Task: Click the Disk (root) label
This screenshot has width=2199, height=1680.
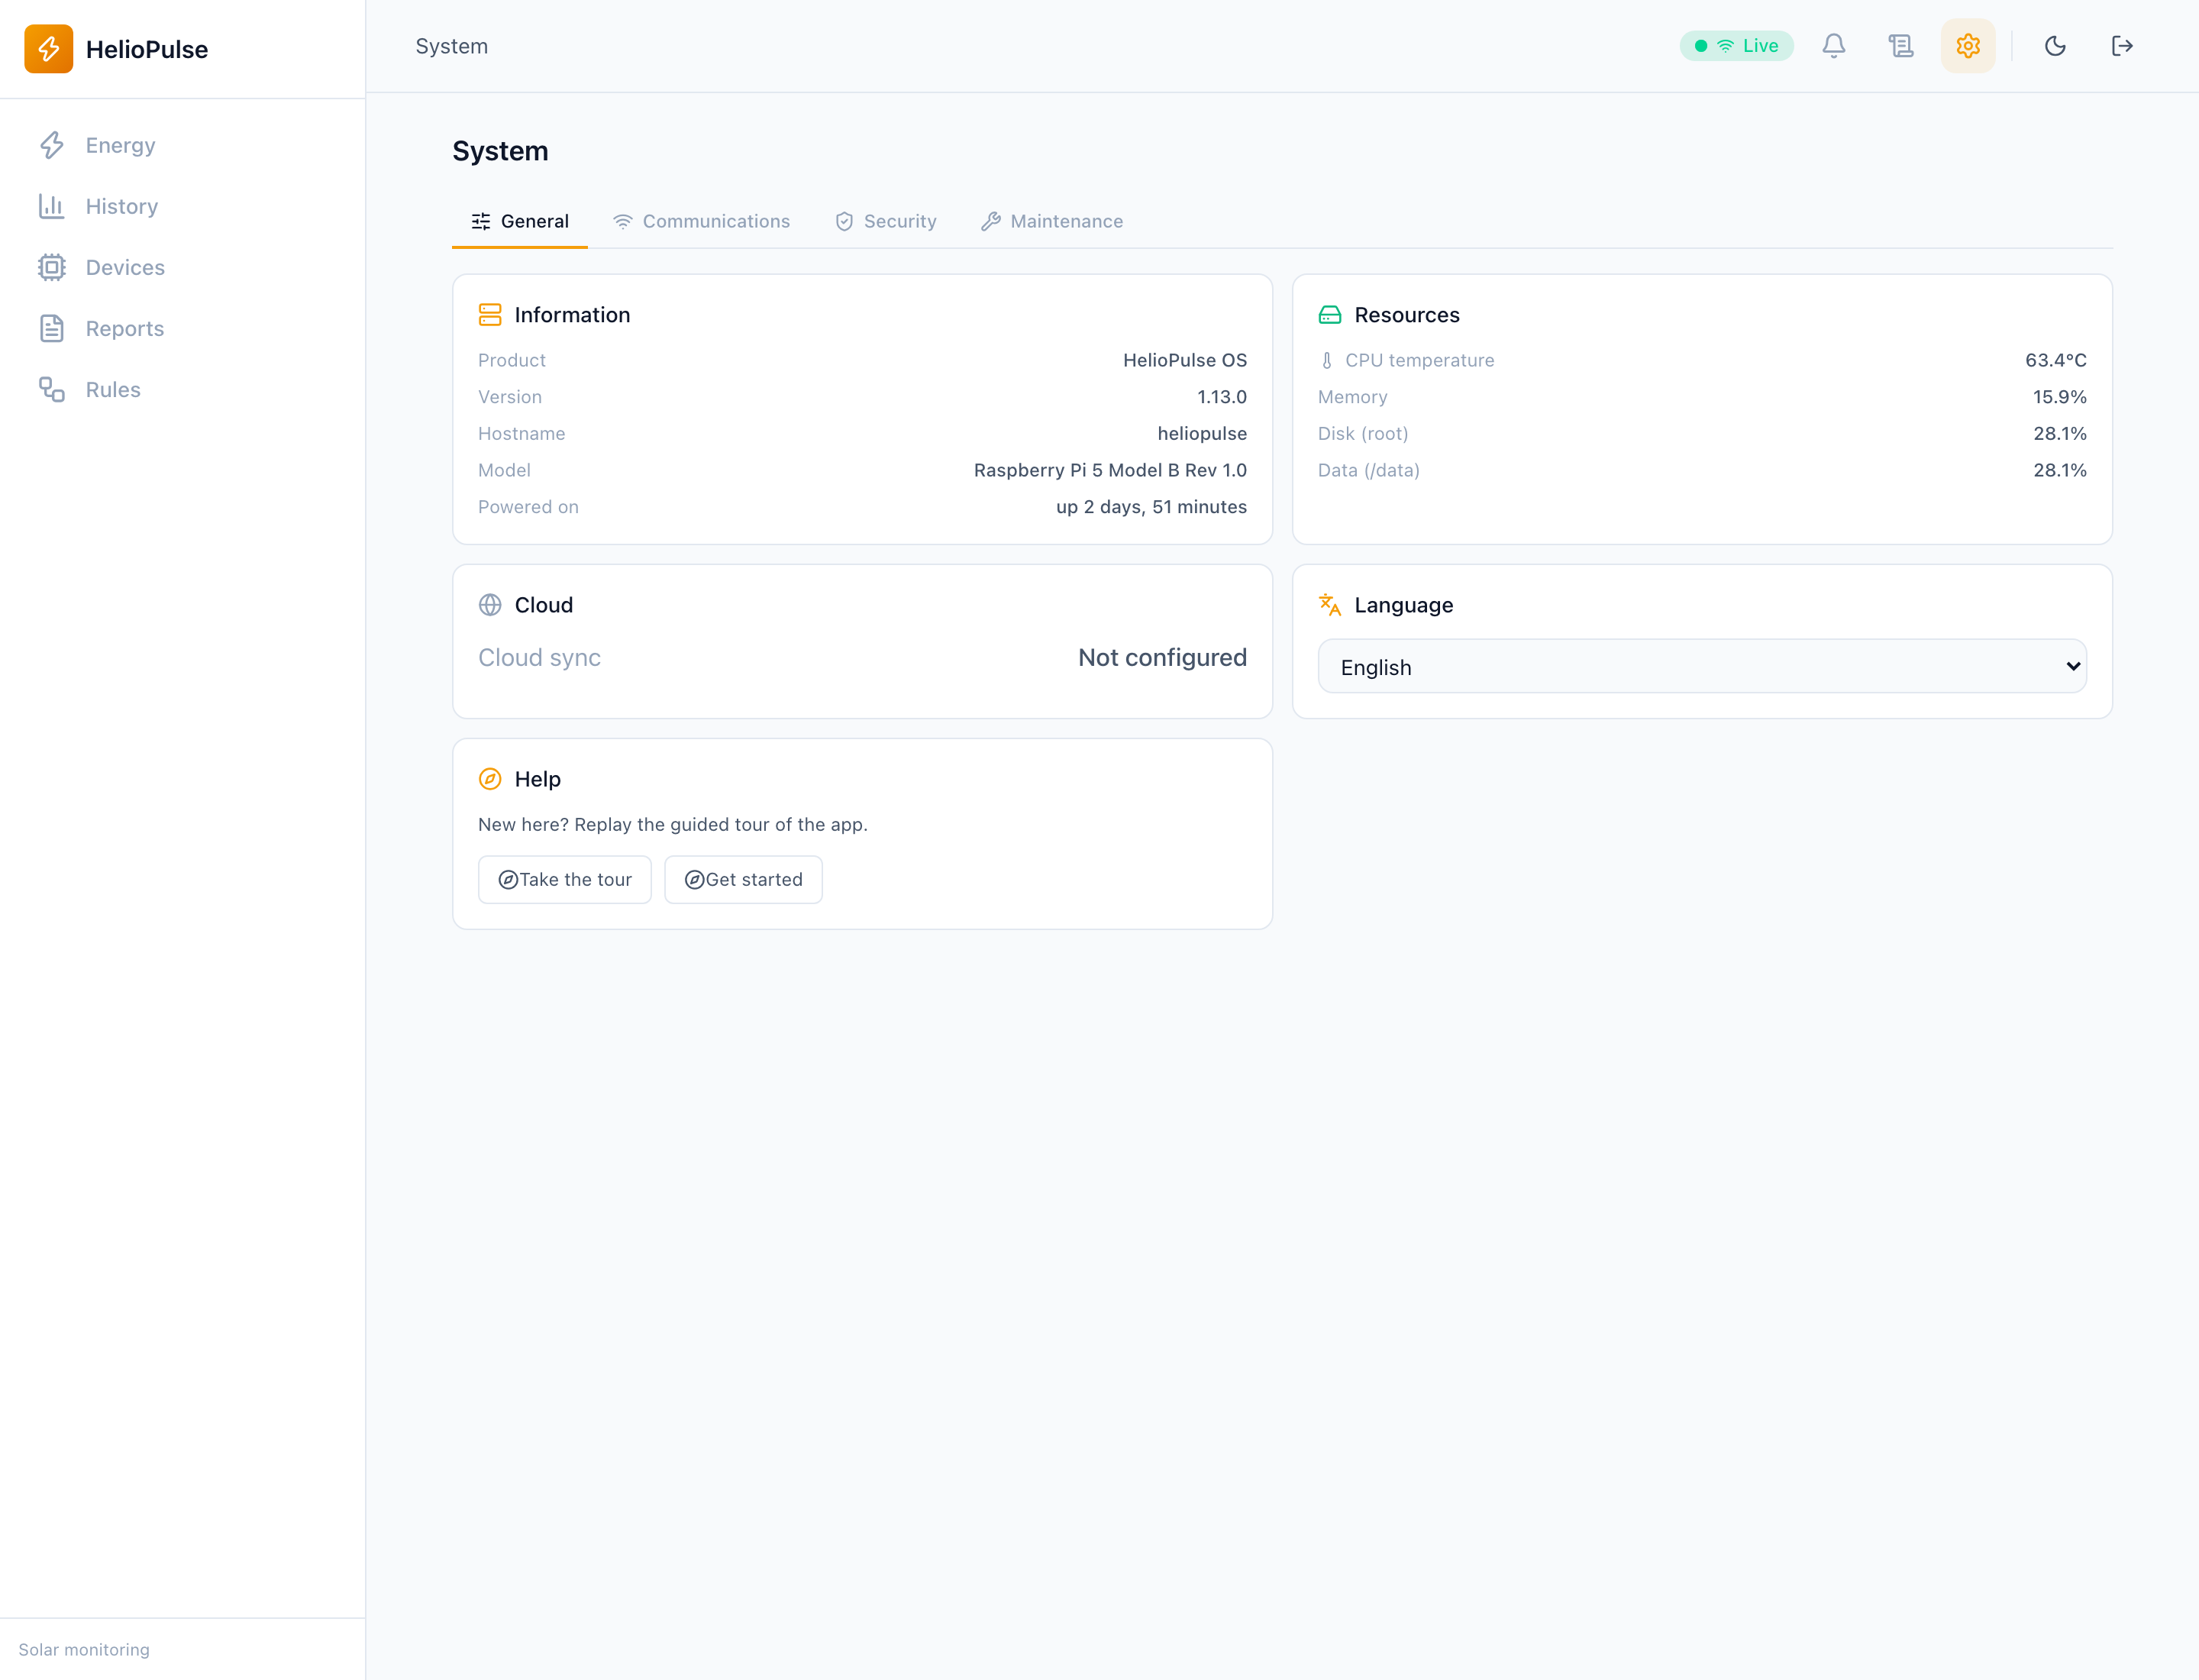Action: (x=1363, y=434)
